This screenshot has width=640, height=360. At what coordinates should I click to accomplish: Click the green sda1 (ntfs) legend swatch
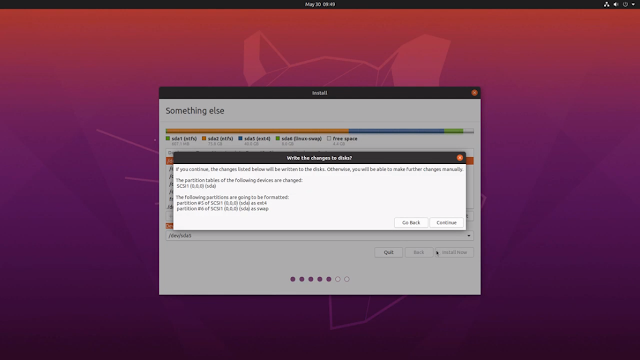click(168, 138)
